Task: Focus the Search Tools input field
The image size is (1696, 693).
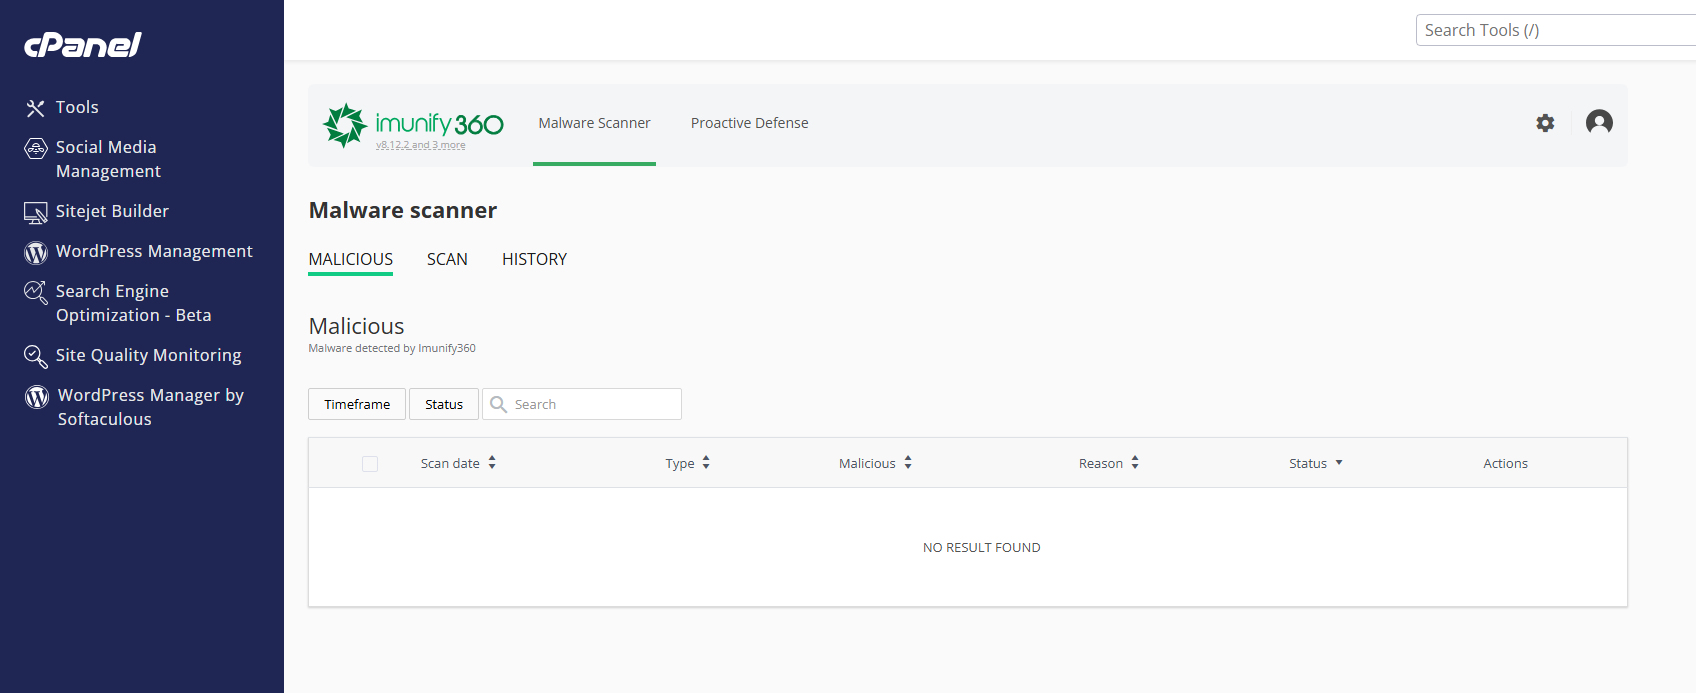Action: (x=1556, y=30)
